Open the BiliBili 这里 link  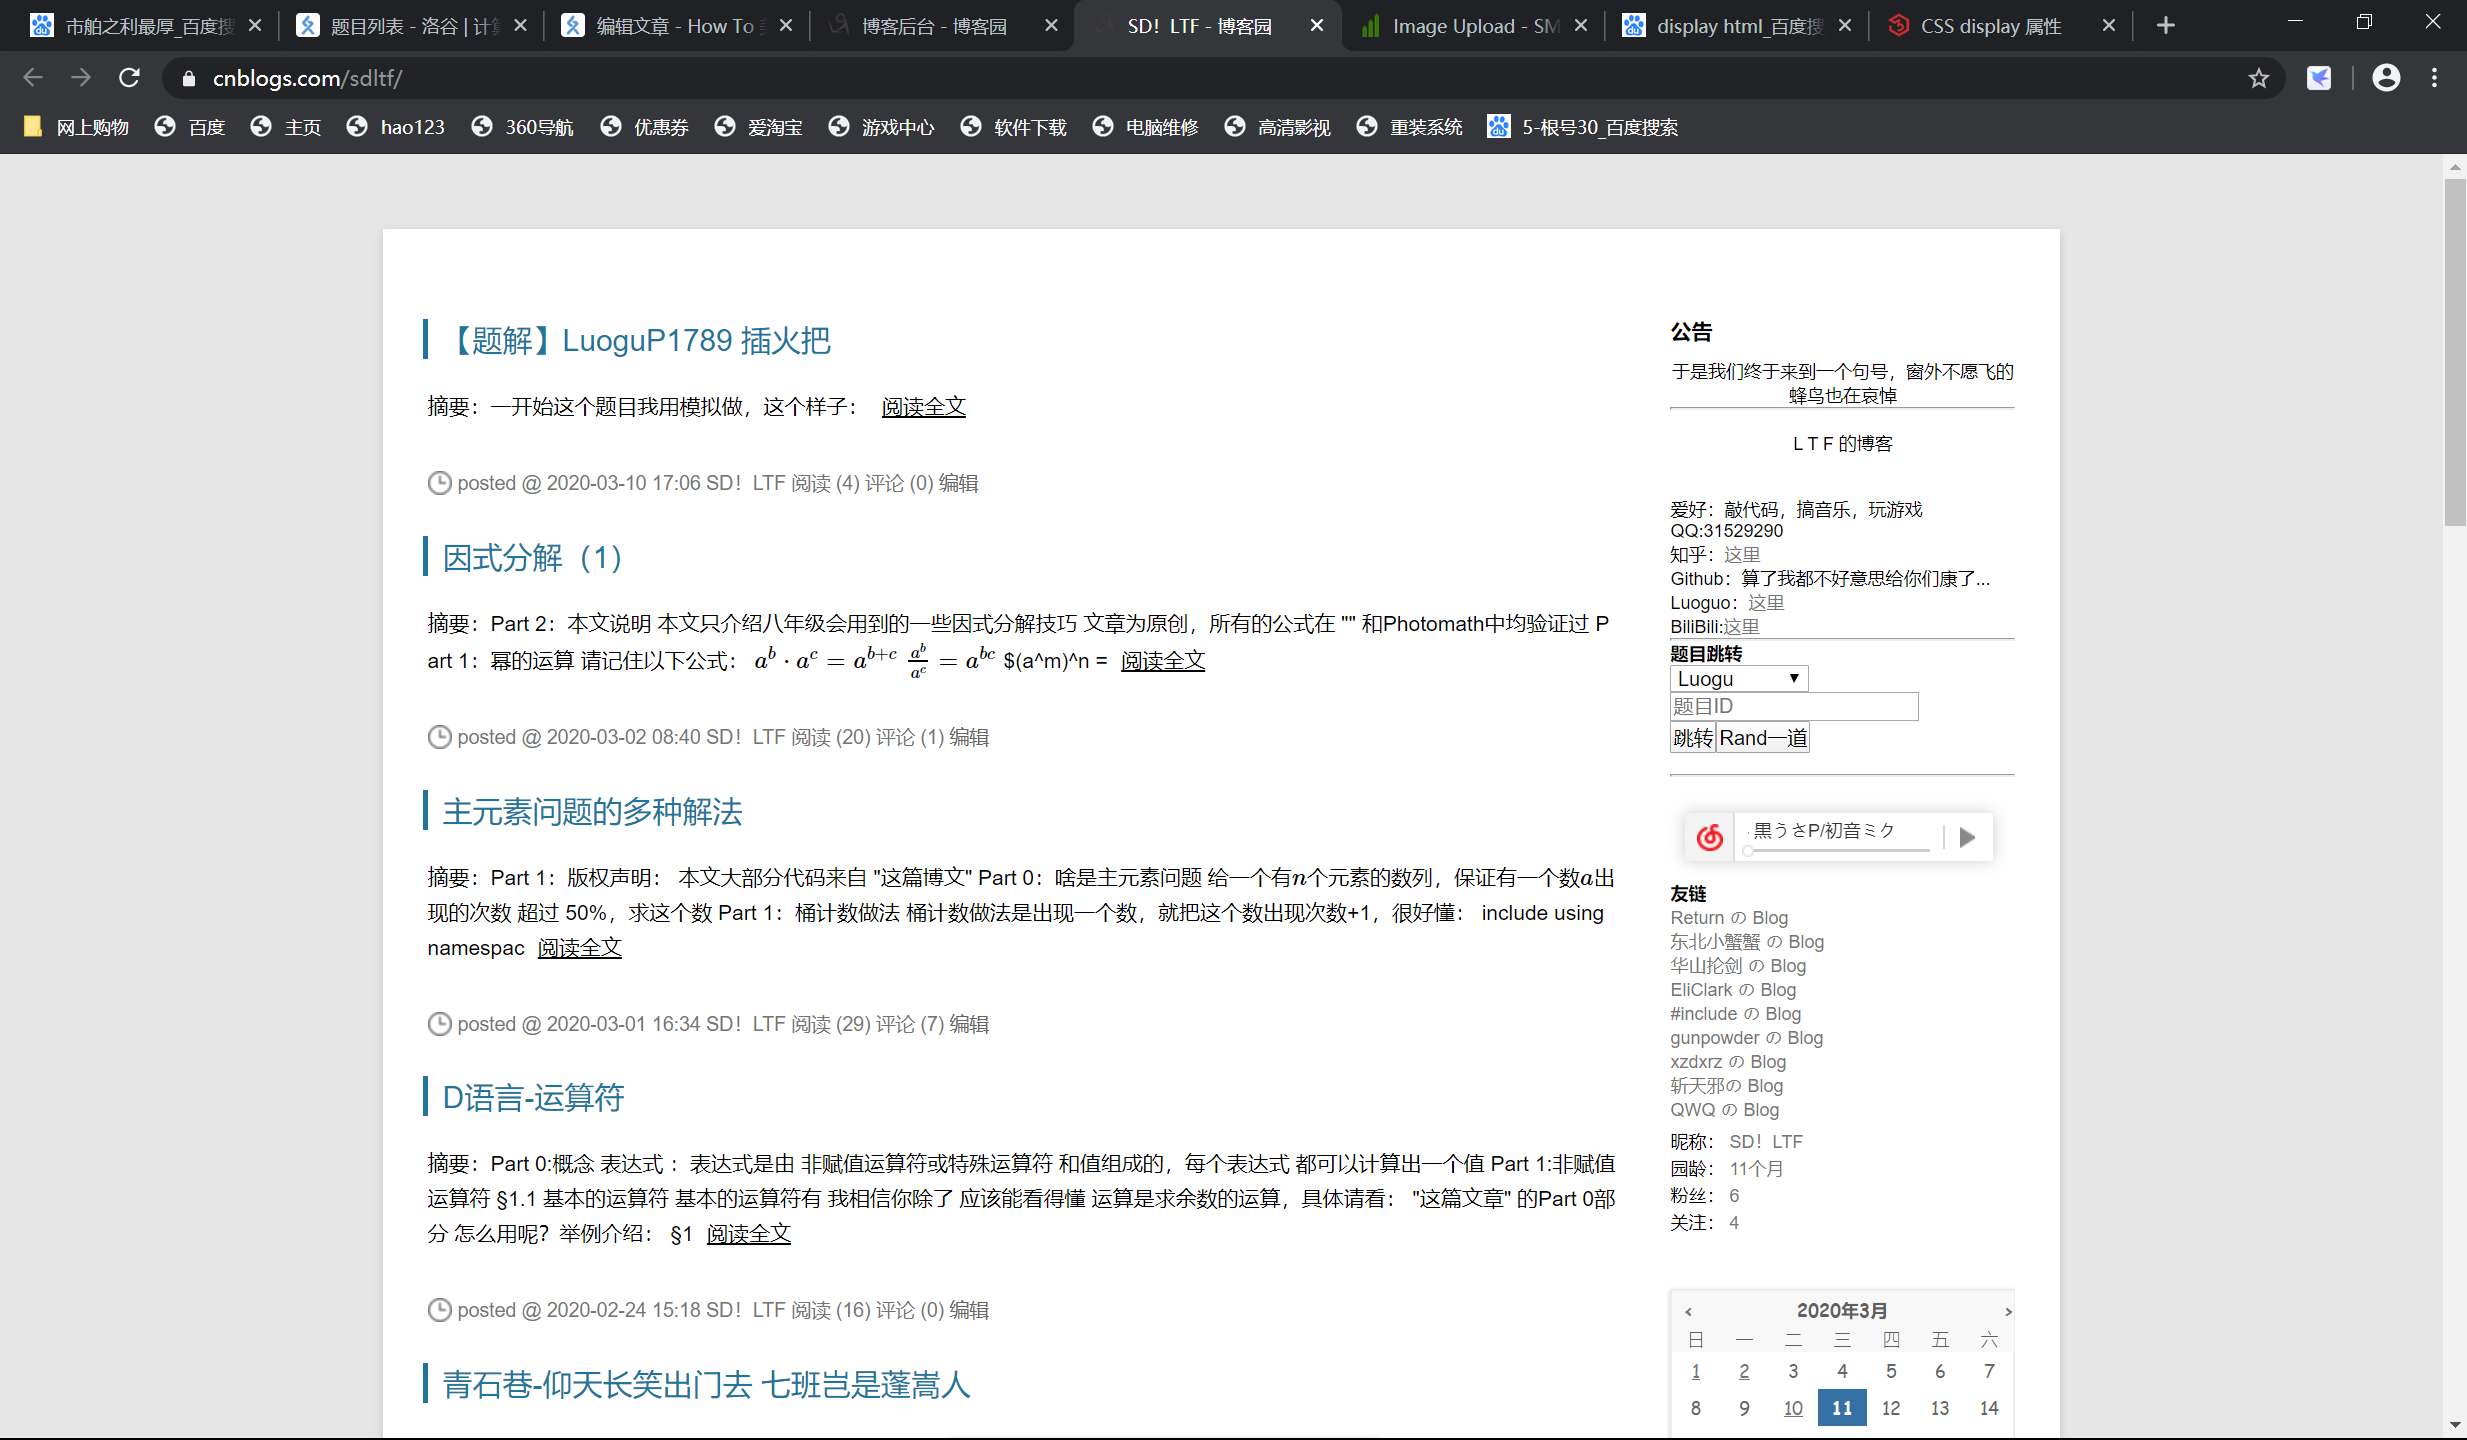pos(1741,627)
